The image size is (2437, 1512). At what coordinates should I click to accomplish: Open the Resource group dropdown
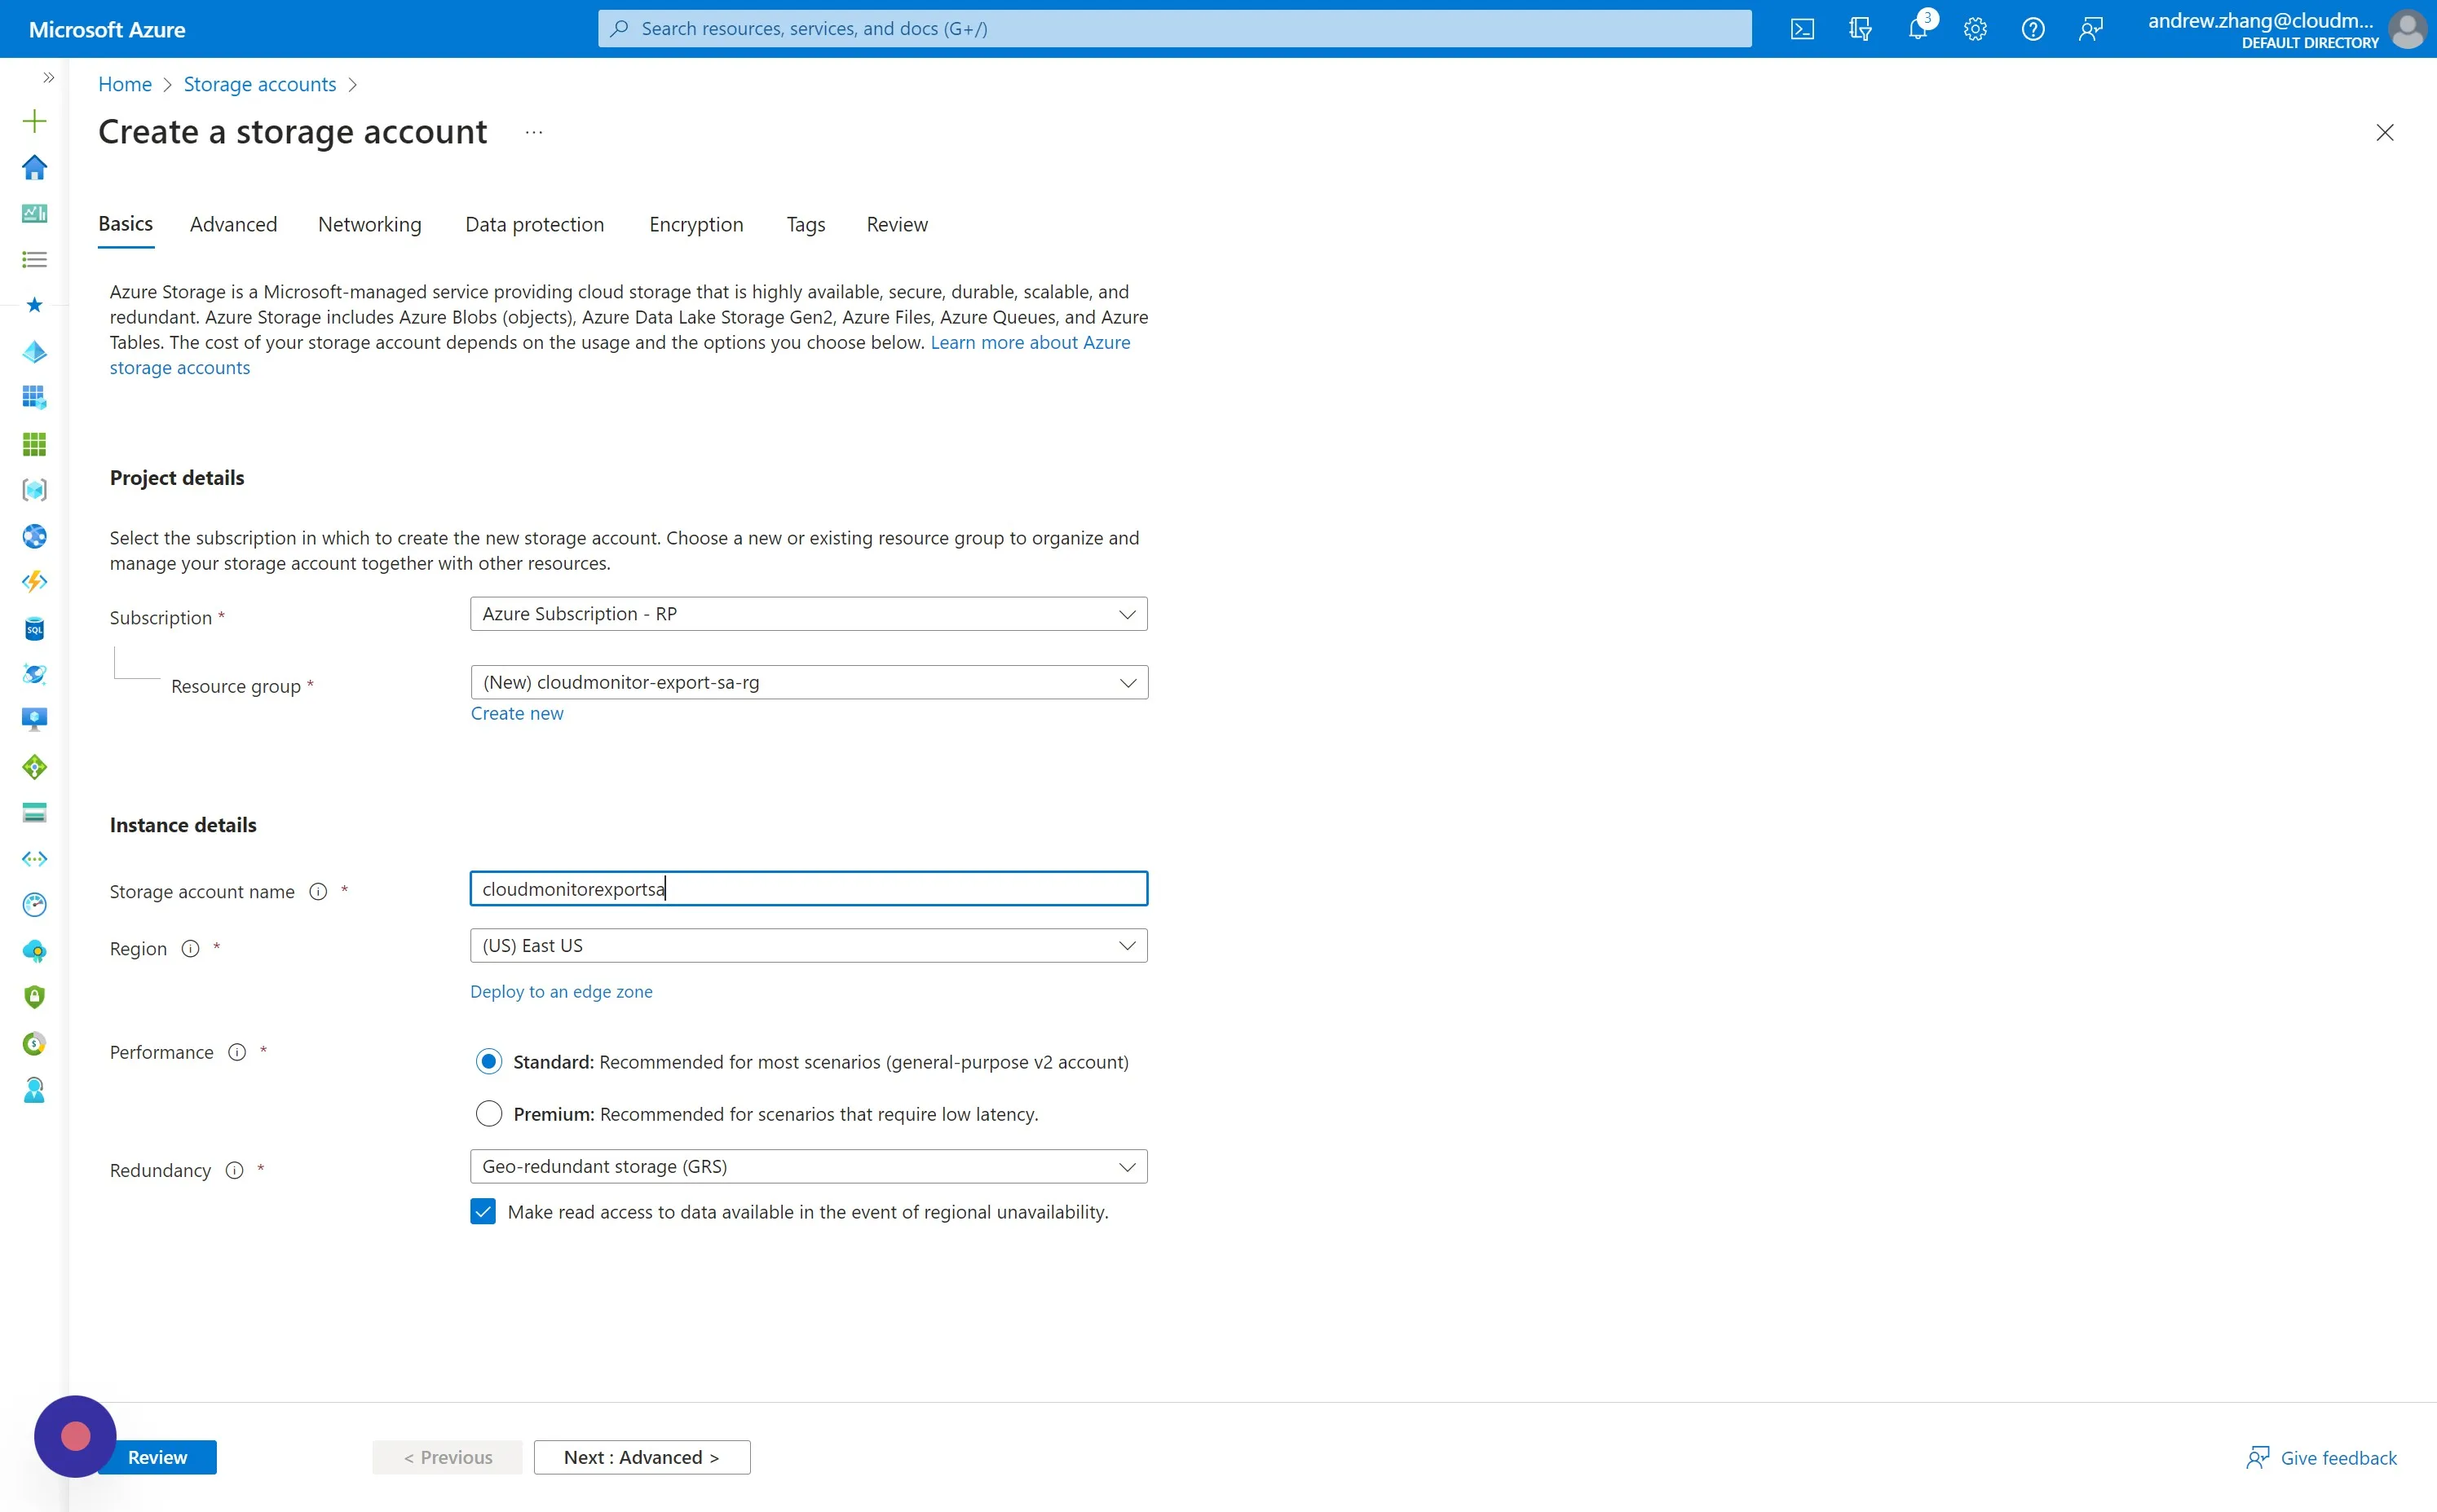[809, 682]
